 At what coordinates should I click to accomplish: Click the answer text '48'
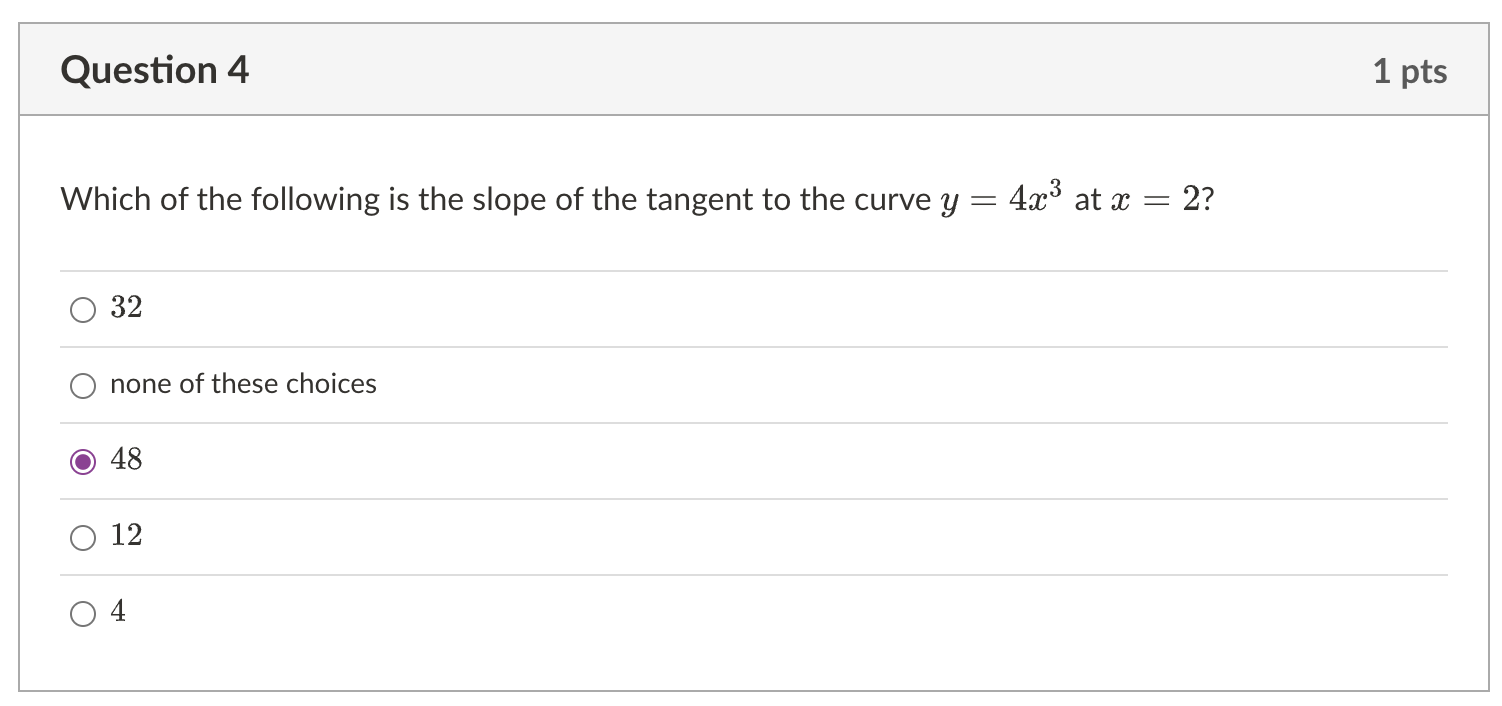pos(128,460)
